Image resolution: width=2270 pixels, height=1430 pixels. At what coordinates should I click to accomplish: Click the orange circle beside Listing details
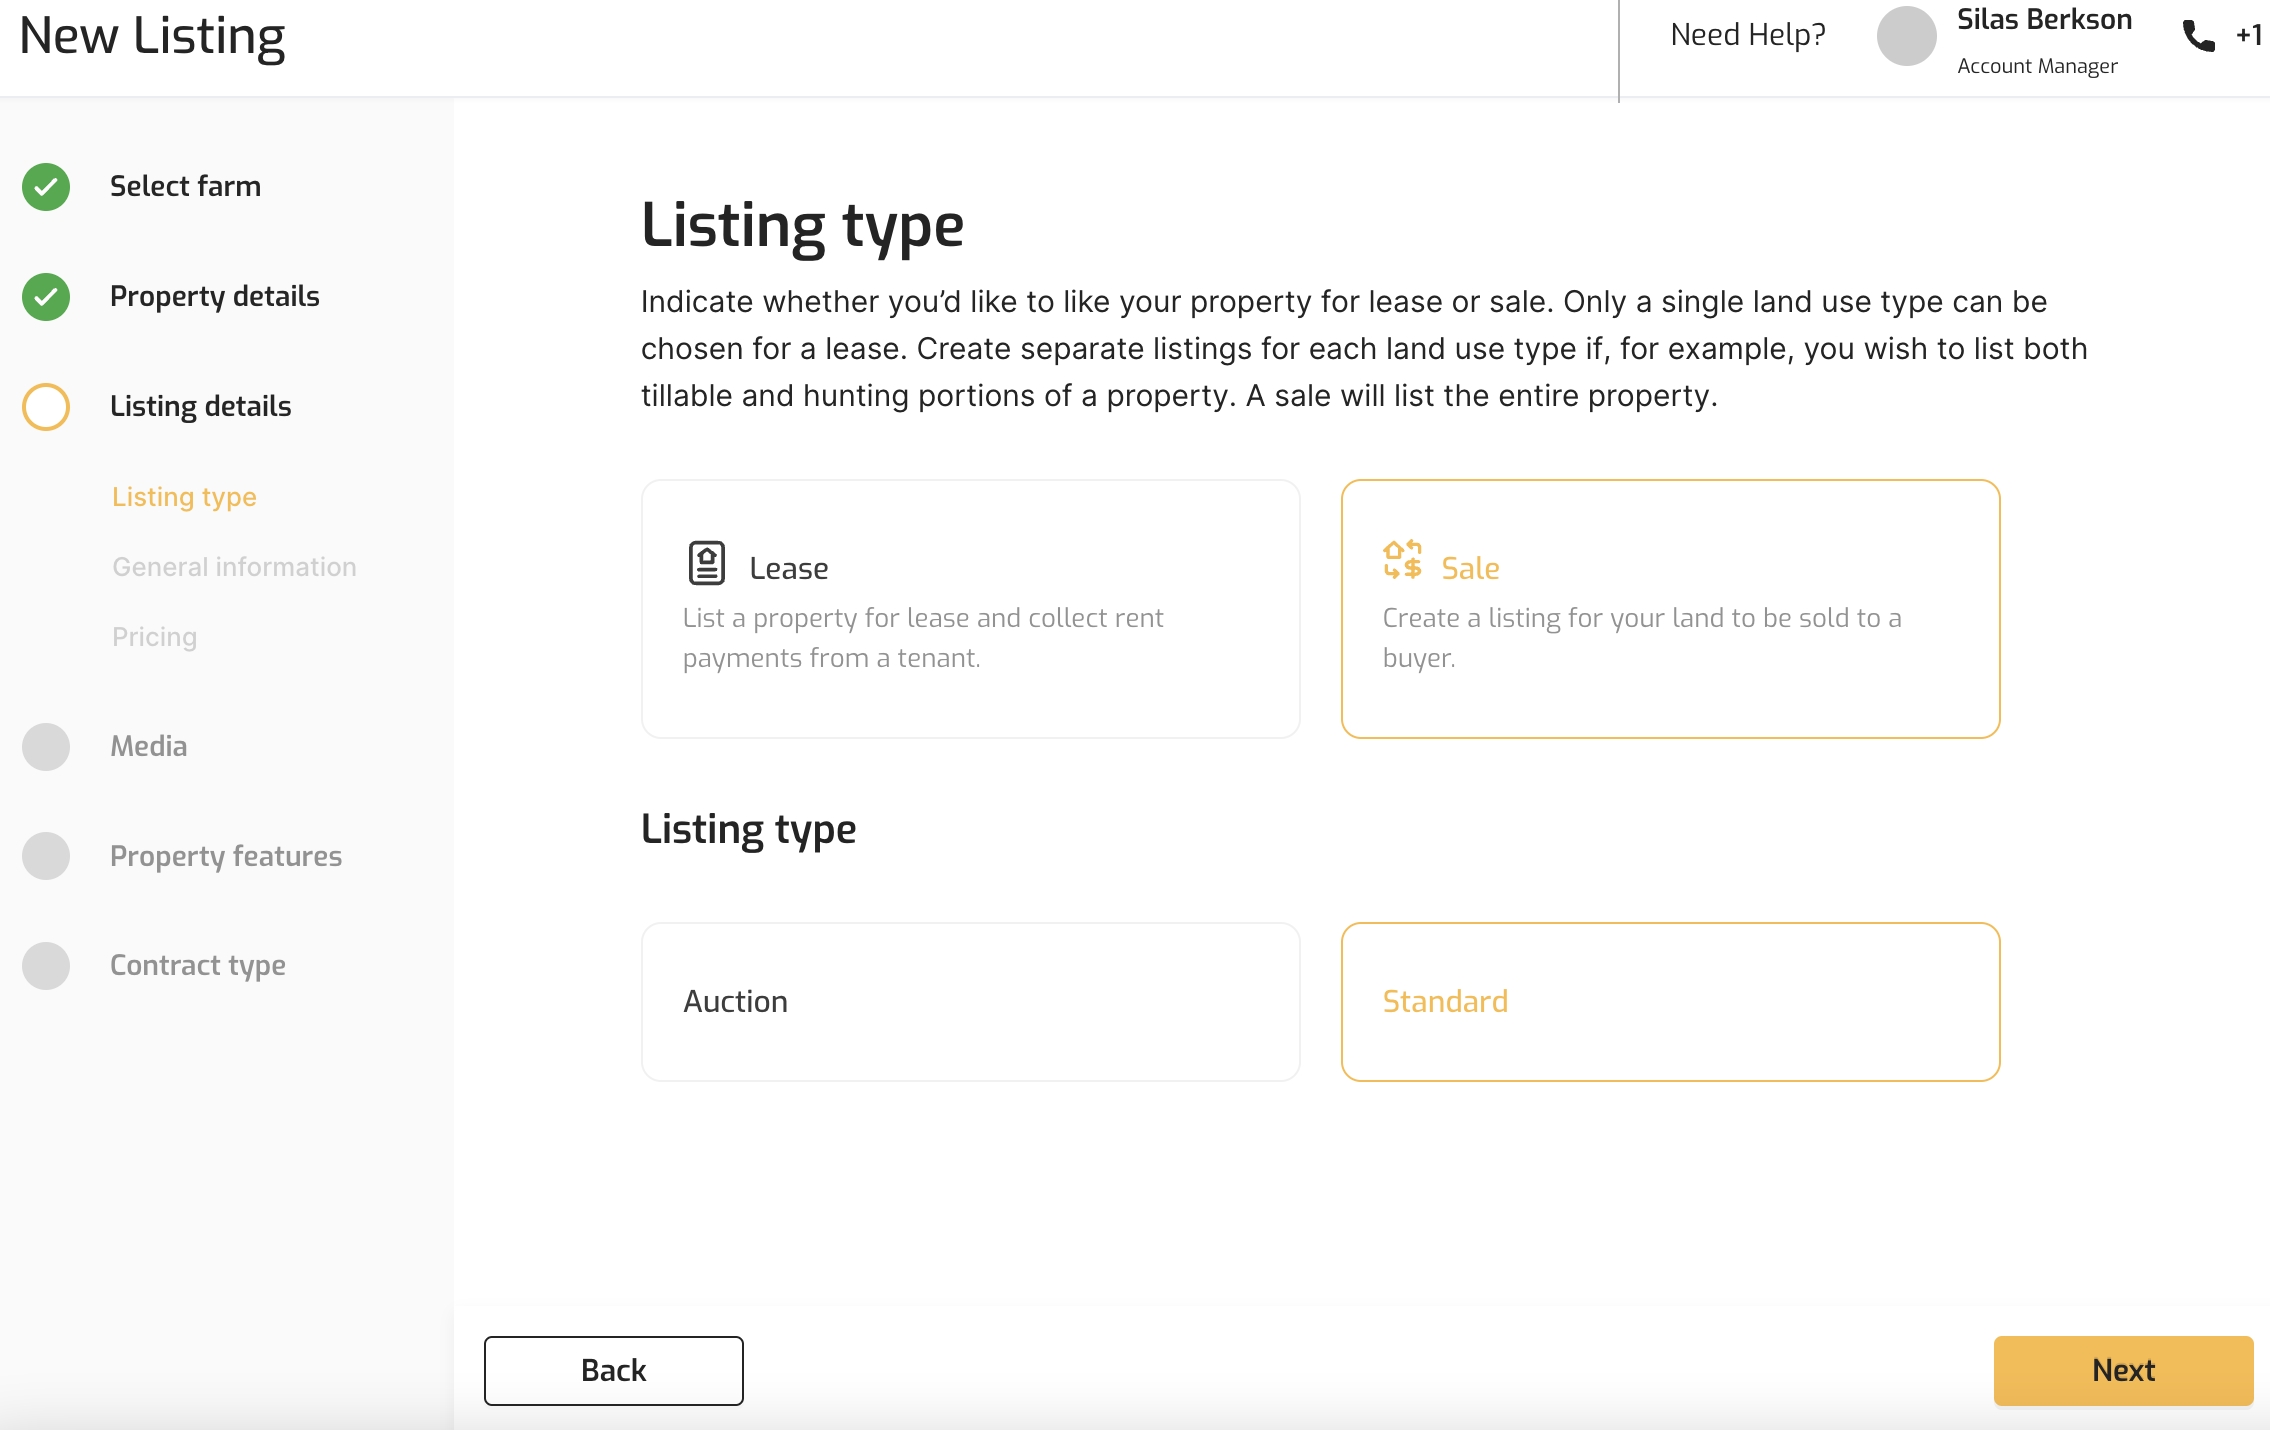click(x=46, y=407)
